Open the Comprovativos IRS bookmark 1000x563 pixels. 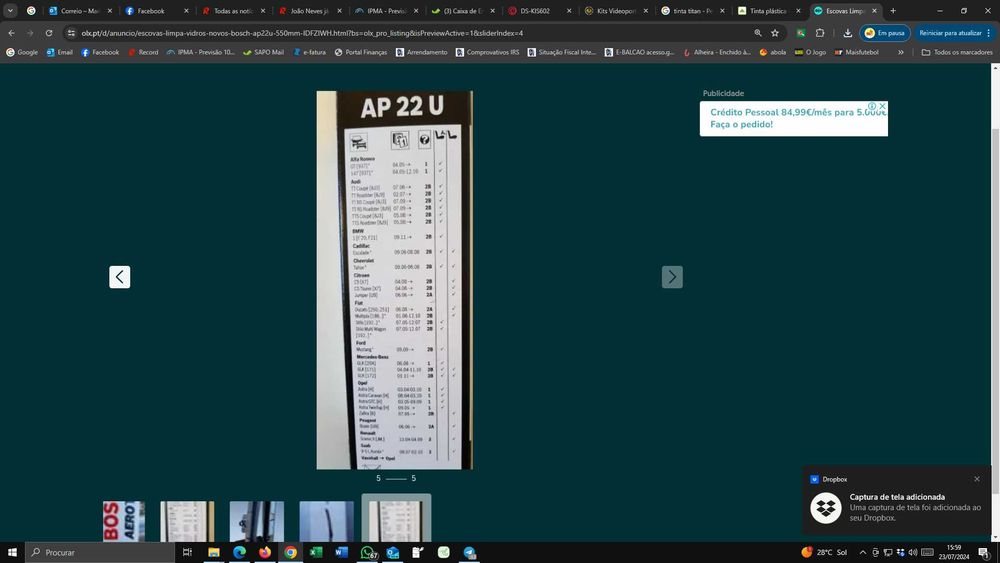pos(487,52)
